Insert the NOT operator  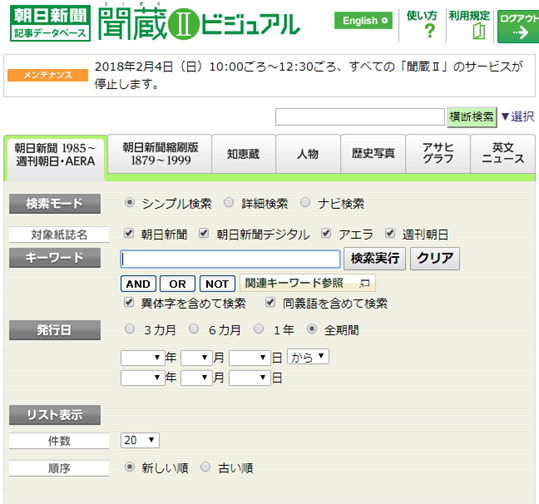[x=217, y=284]
